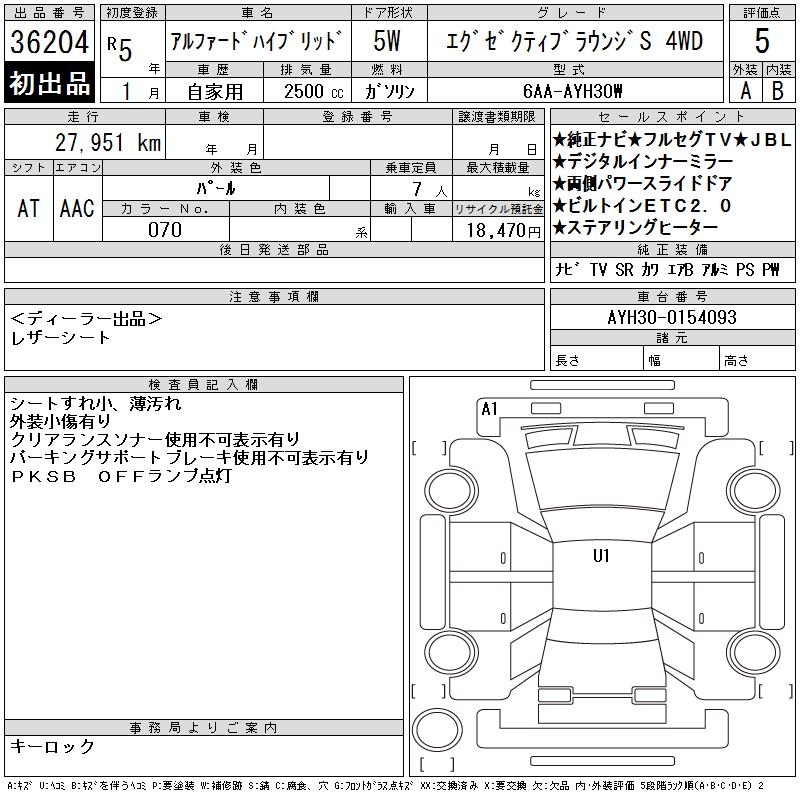Select PKSB OFFランプ点灯 note
Viewport: 800px width, 800px height.
pyautogui.click(x=121, y=476)
